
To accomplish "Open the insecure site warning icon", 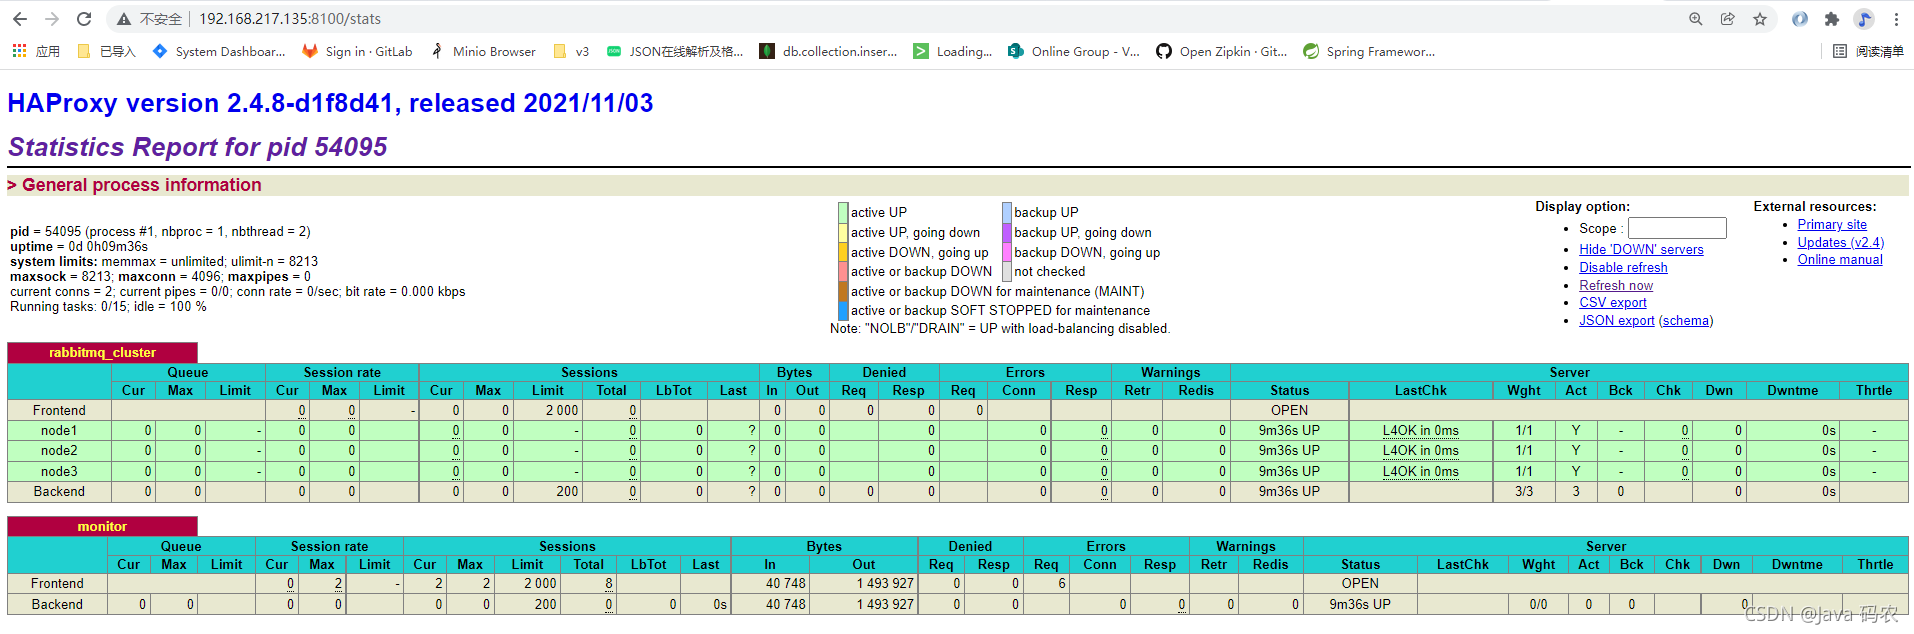I will coord(124,19).
